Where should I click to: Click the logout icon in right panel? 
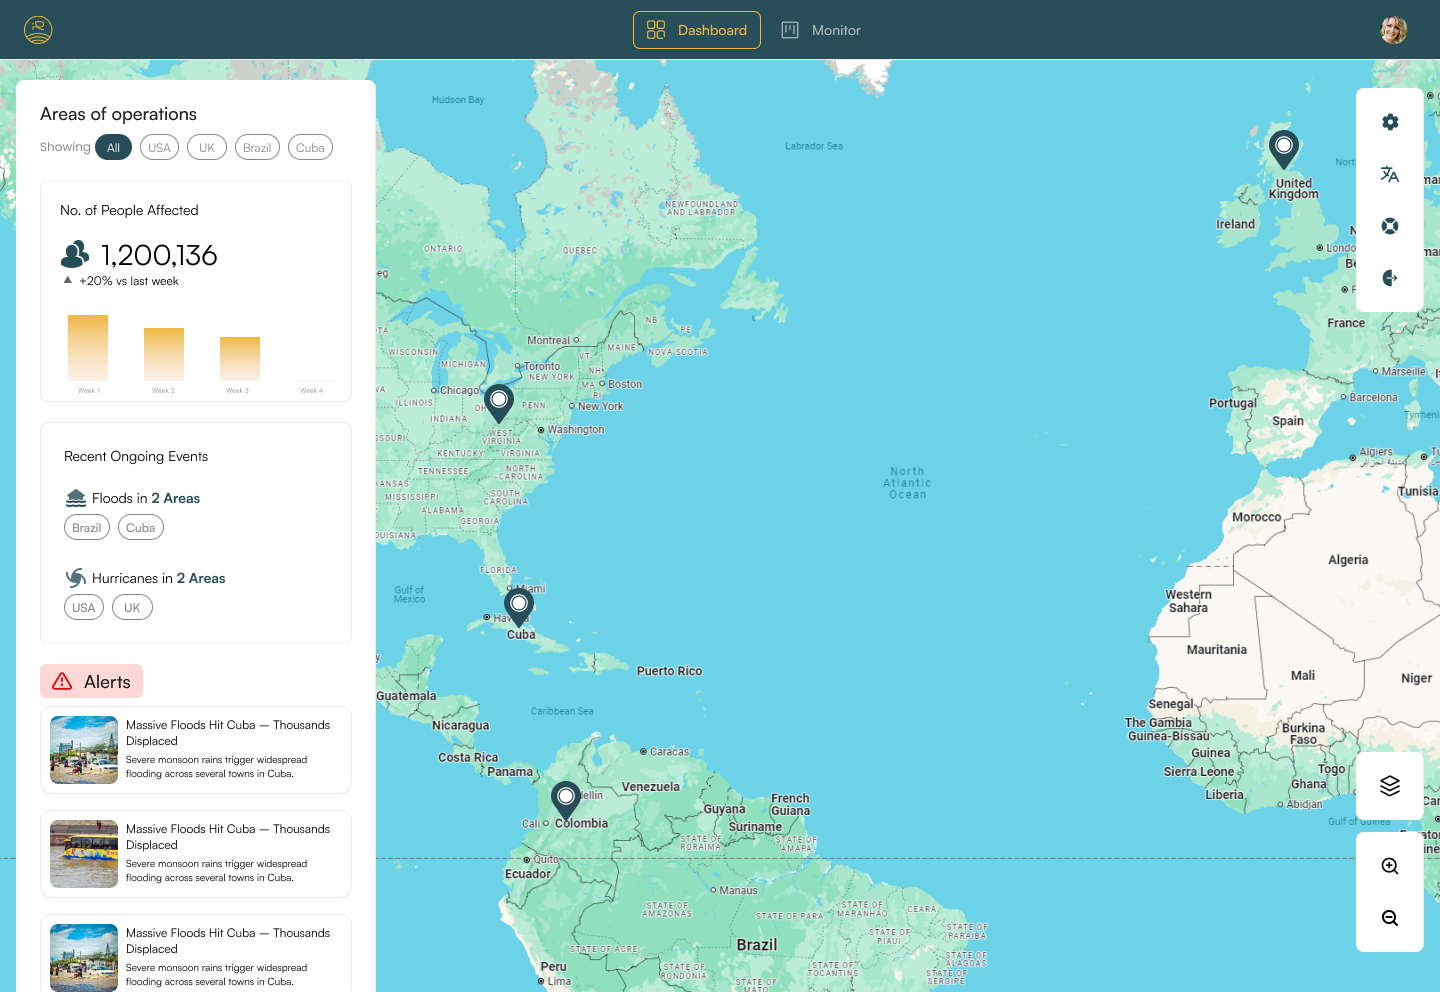click(1389, 278)
